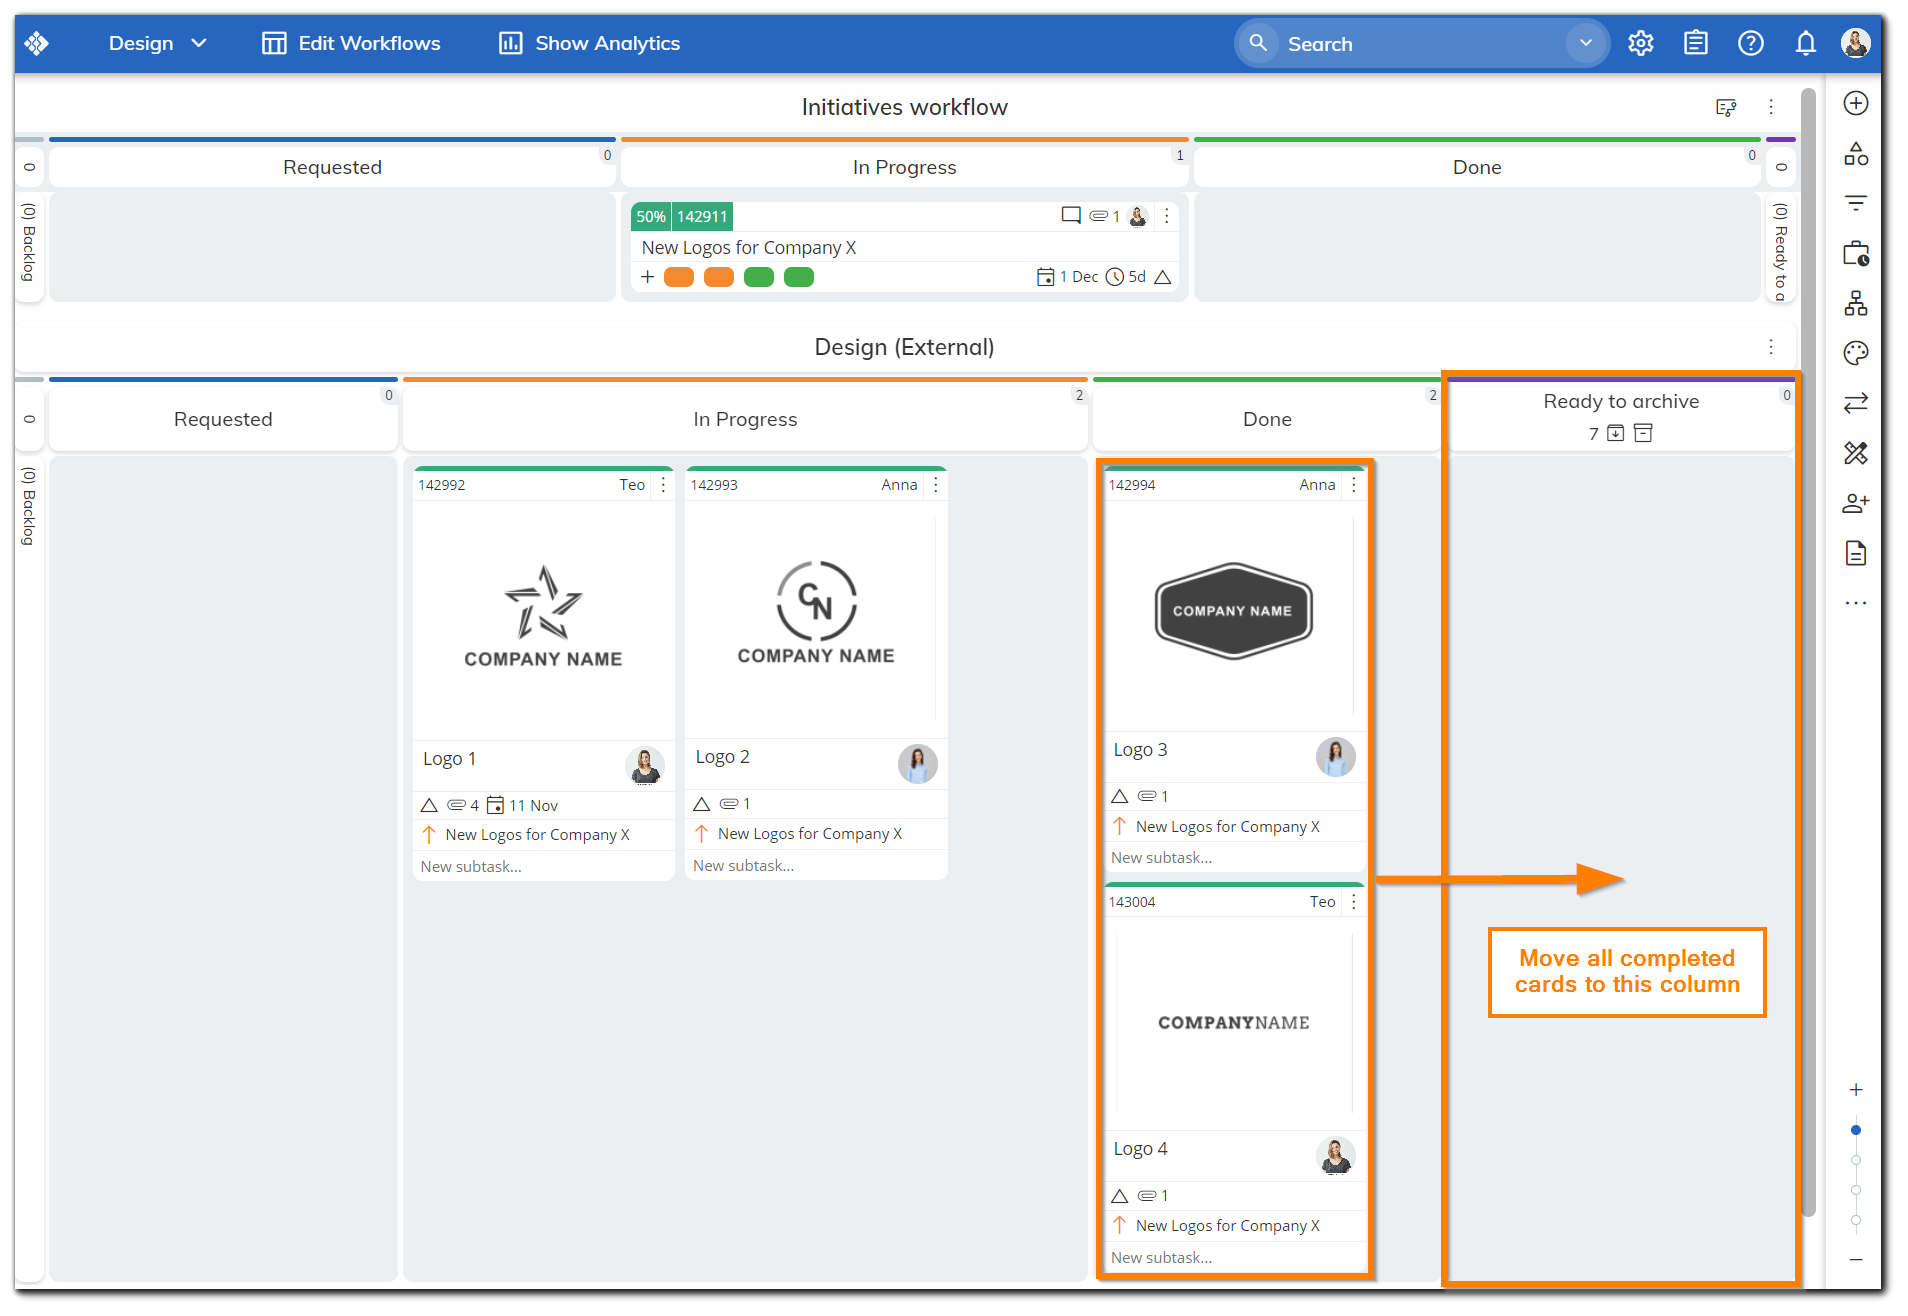This screenshot has width=1908, height=1316.
Task: Select the invite user icon in sidebar
Action: 1856,503
